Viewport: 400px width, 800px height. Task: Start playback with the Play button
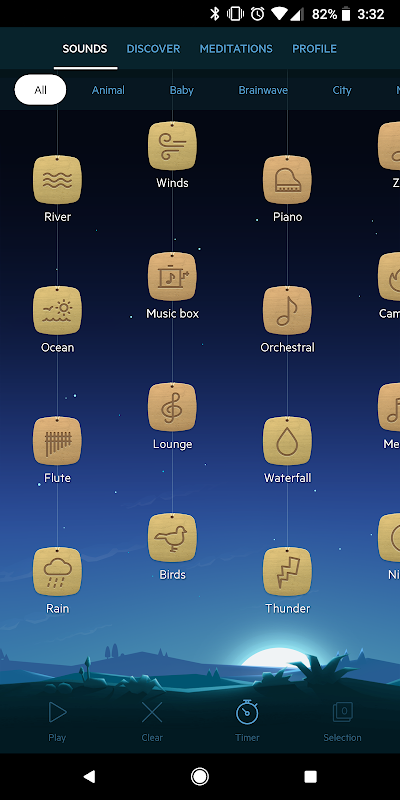point(57,721)
